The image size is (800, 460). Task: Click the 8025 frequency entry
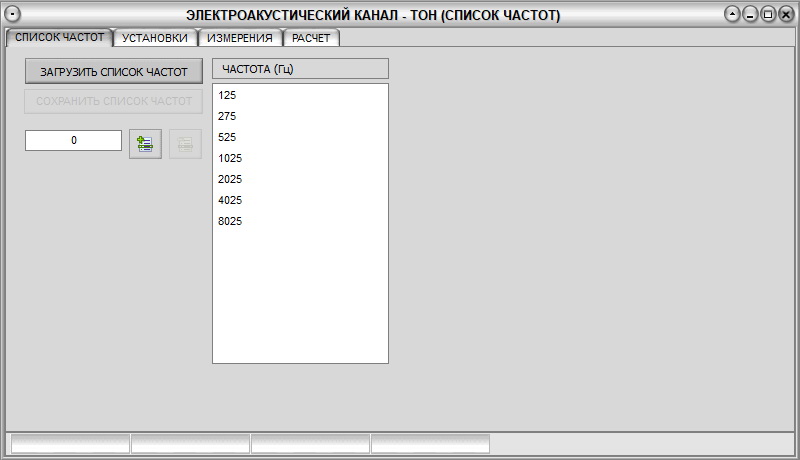pos(230,221)
